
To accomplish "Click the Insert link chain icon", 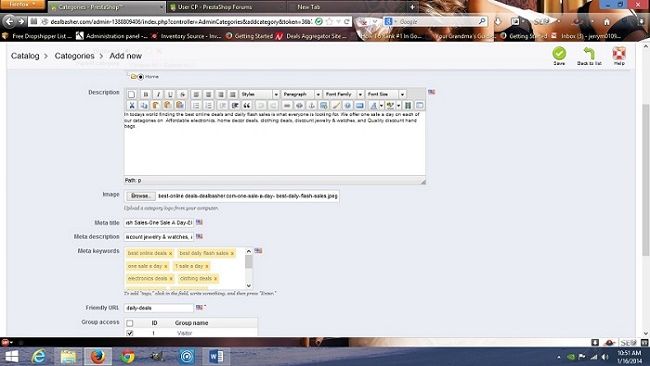I will 286,105.
